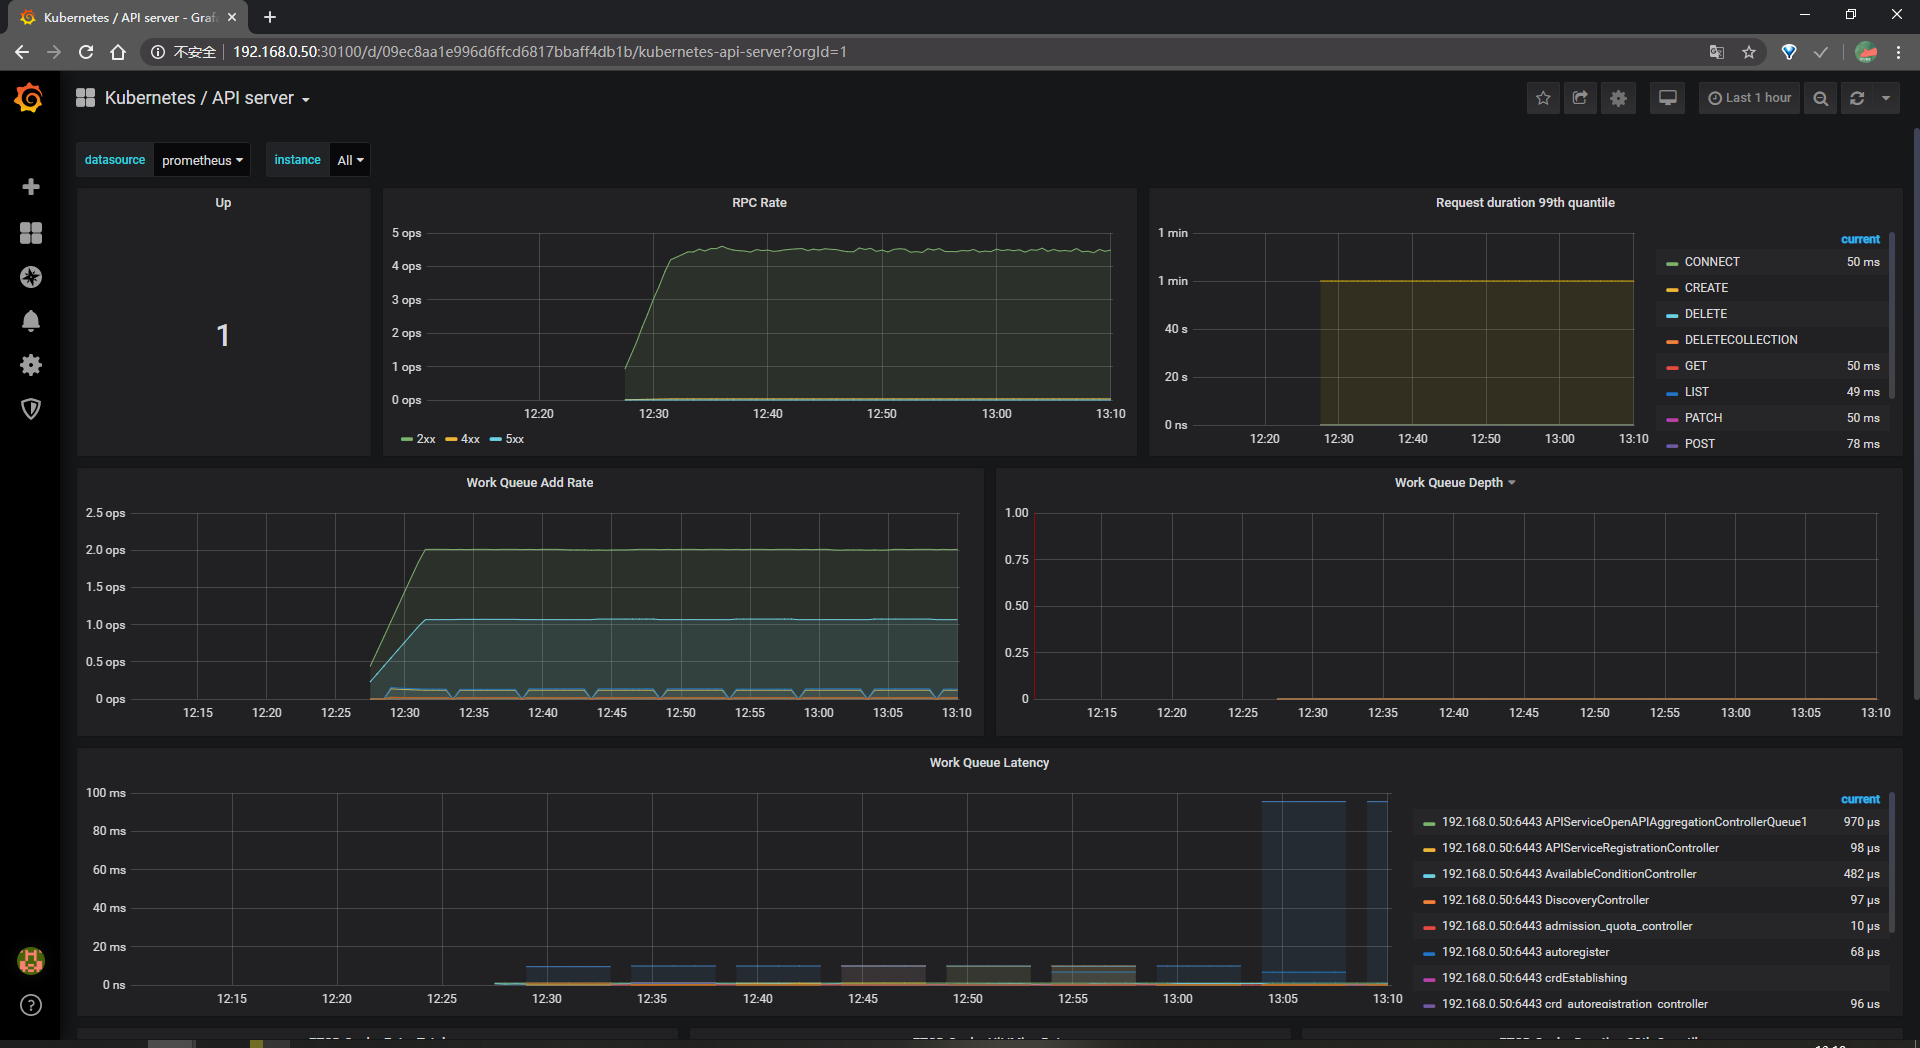Click the browser translate icon
Viewport: 1920px width, 1048px height.
coord(1717,52)
